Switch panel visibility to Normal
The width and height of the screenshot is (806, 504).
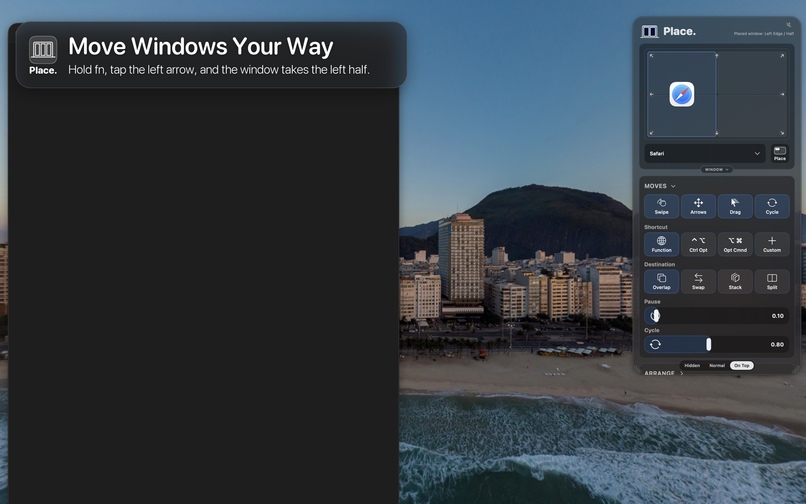[x=717, y=366]
